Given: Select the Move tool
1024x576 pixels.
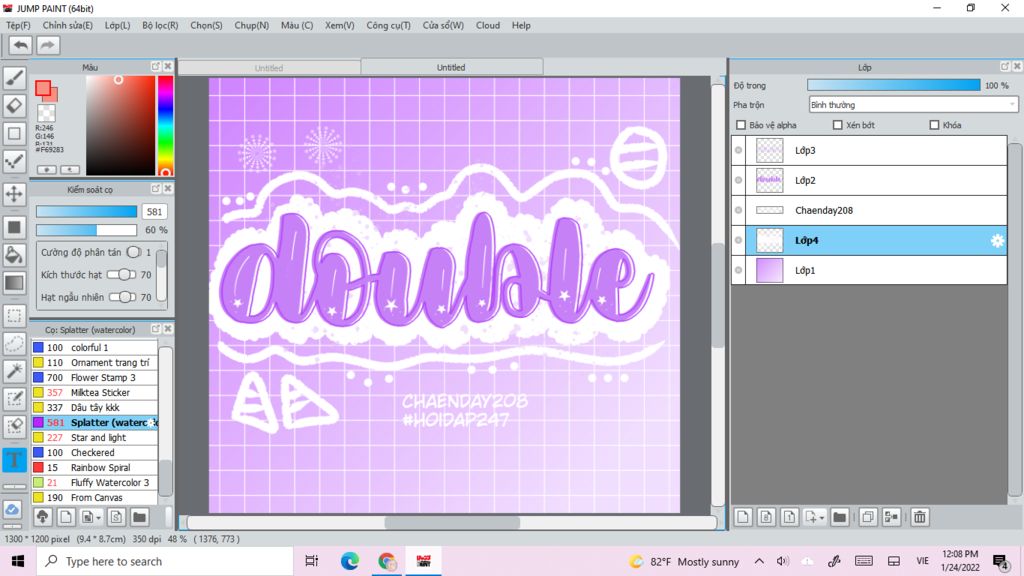Looking at the screenshot, I should pos(14,194).
